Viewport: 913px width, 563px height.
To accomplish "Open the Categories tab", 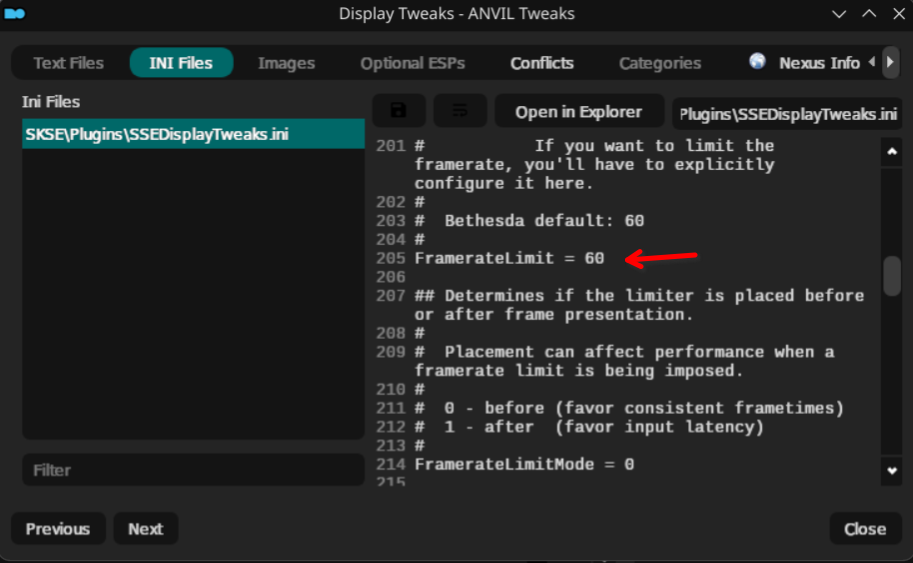I will 659,63.
